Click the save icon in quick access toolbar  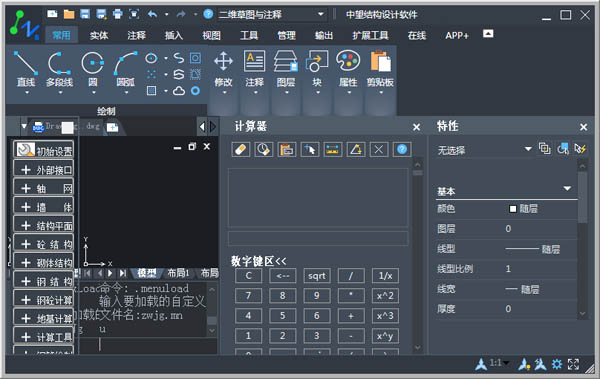click(85, 15)
